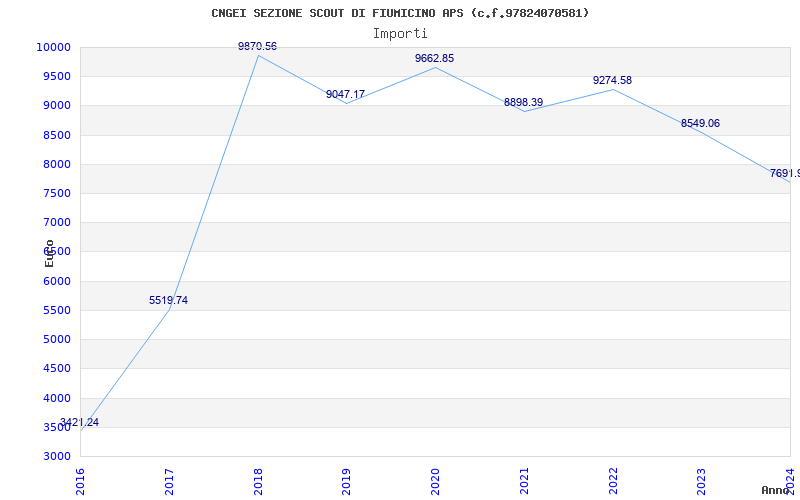This screenshot has height=500, width=800.
Task: Click the 2018 x-axis label
Action: (x=258, y=482)
